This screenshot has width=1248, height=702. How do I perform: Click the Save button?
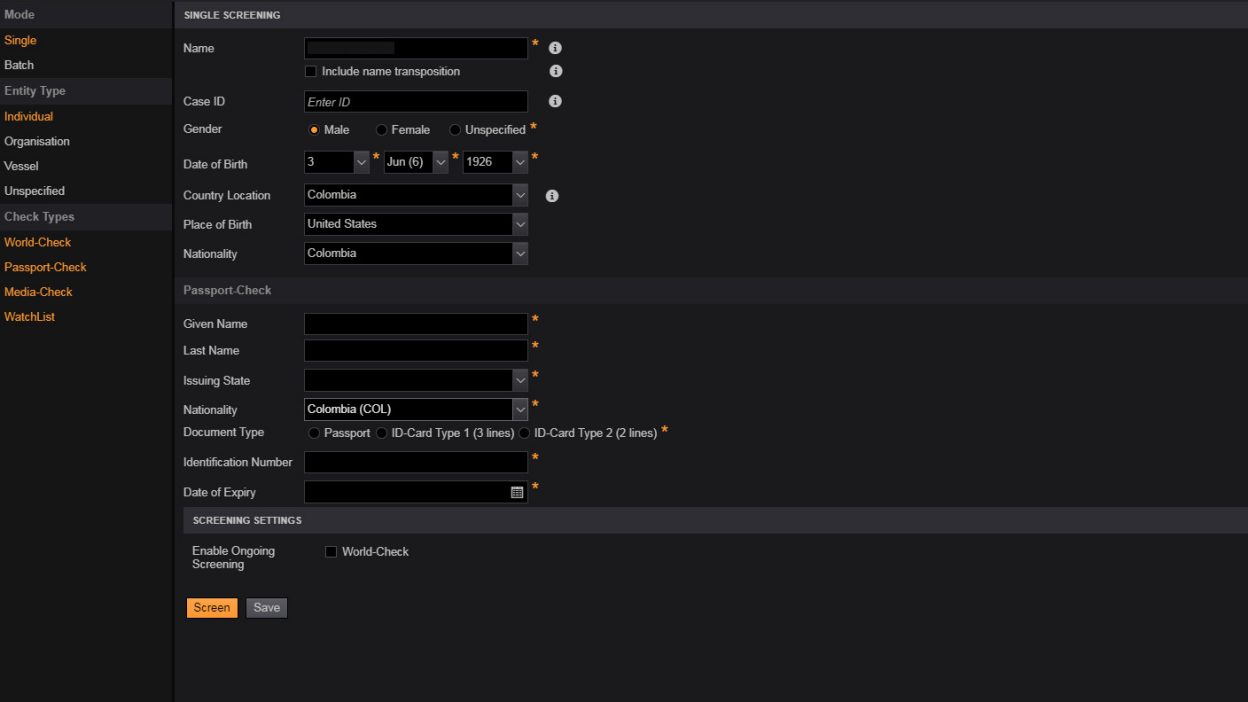(x=266, y=608)
